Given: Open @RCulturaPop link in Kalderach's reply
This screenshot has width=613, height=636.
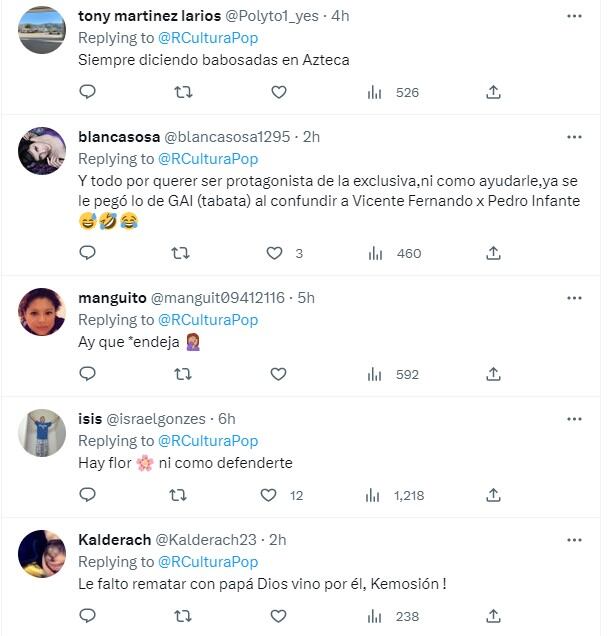Looking at the screenshot, I should [x=208, y=561].
